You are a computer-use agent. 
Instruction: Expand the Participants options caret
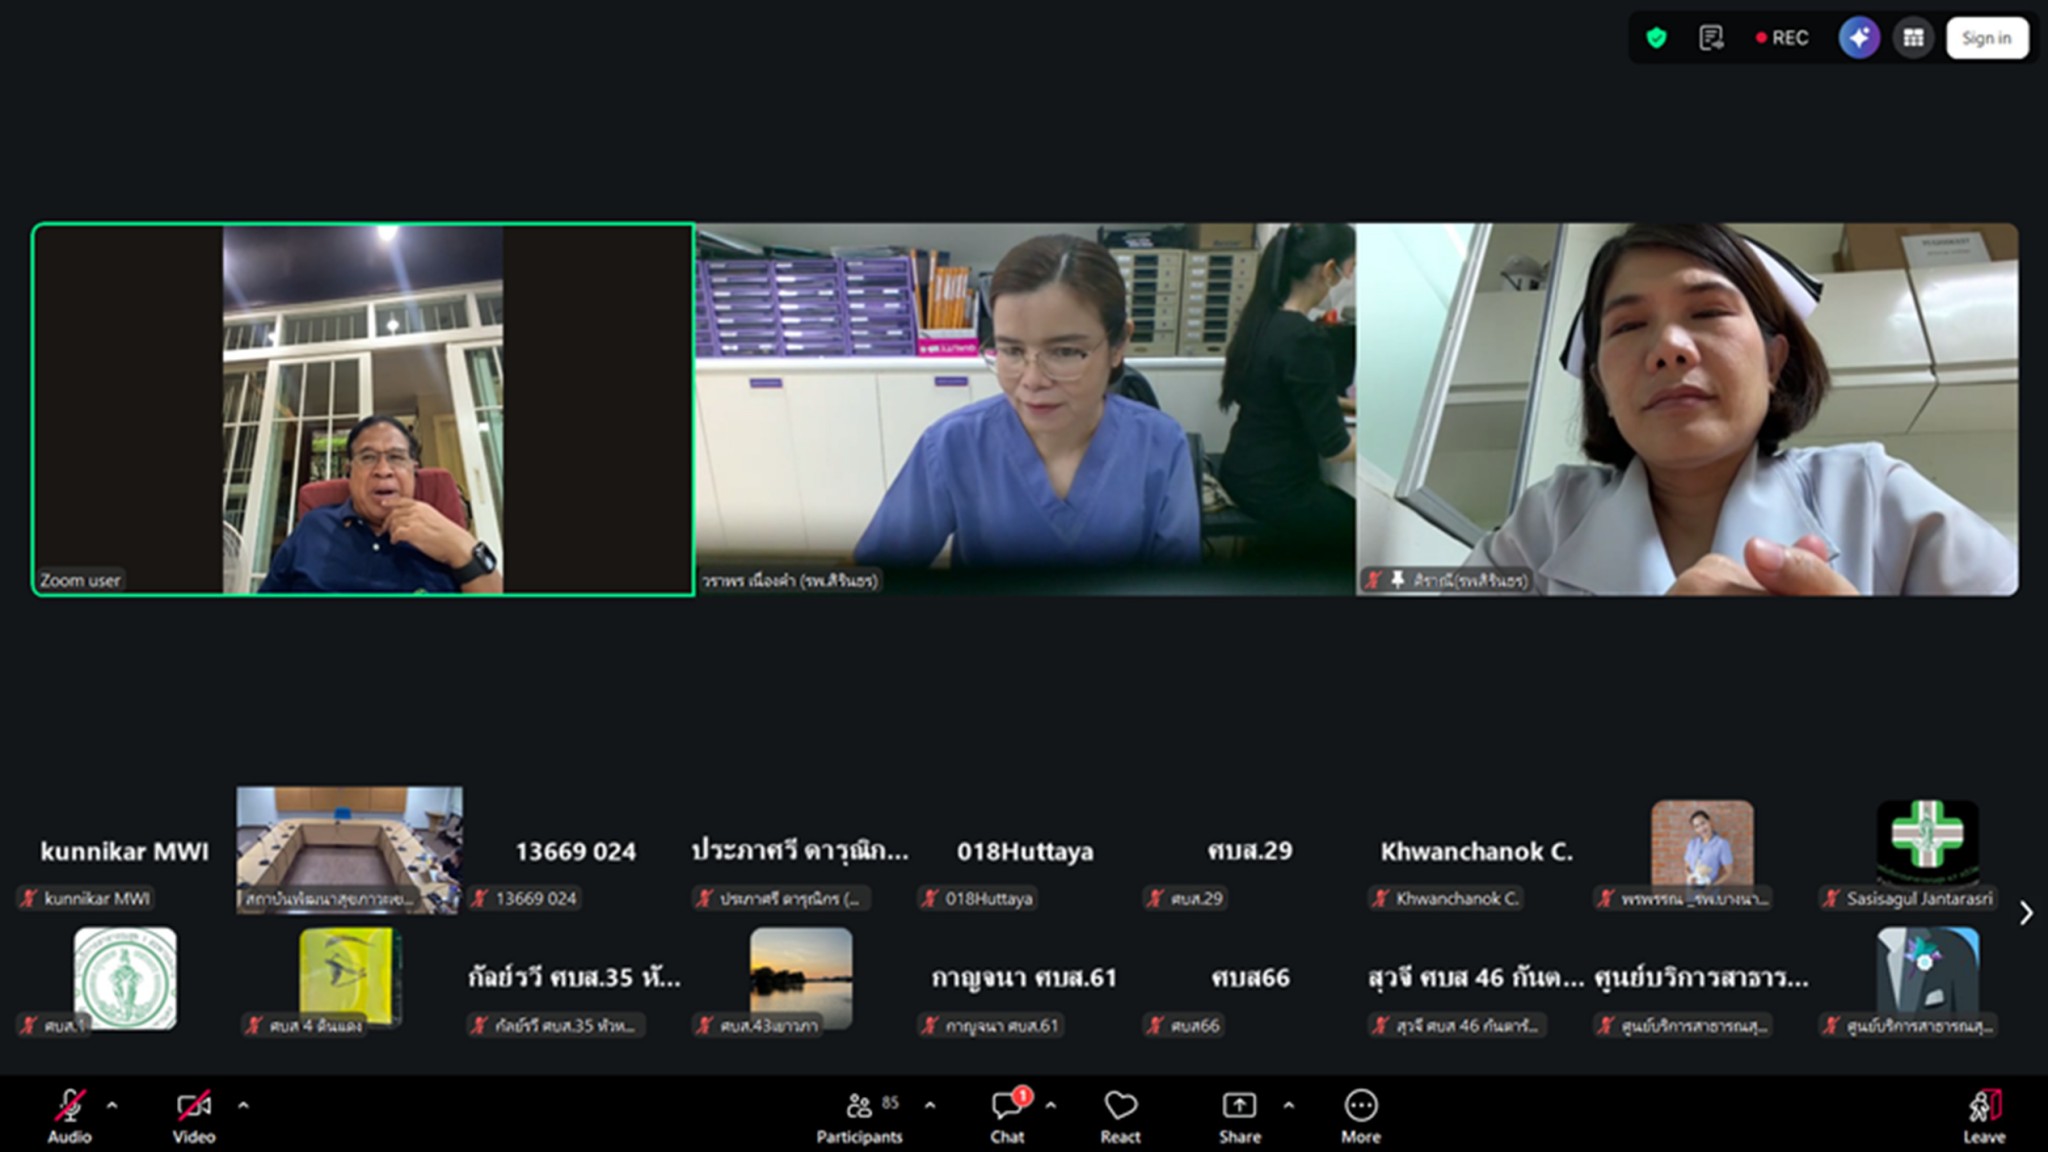point(930,1105)
